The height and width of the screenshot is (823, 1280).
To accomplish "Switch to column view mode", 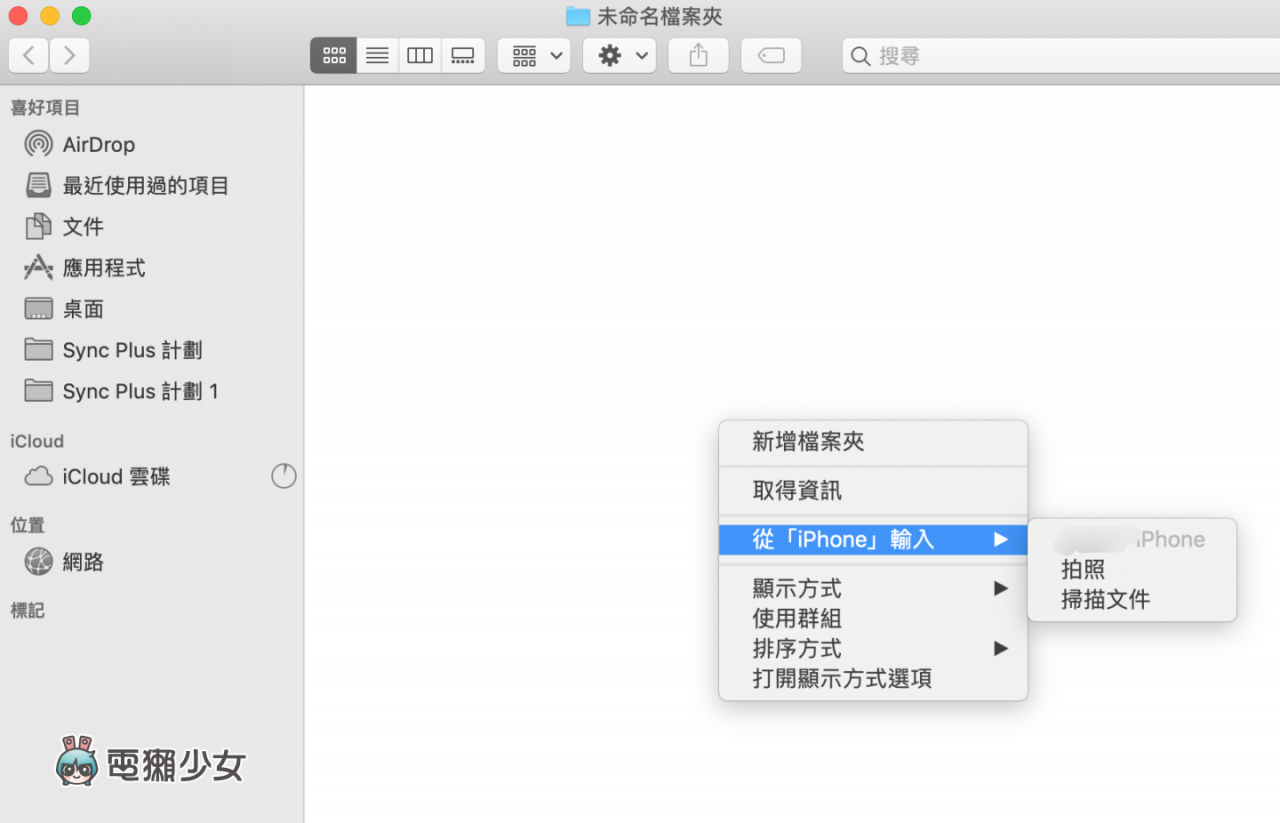I will point(420,56).
